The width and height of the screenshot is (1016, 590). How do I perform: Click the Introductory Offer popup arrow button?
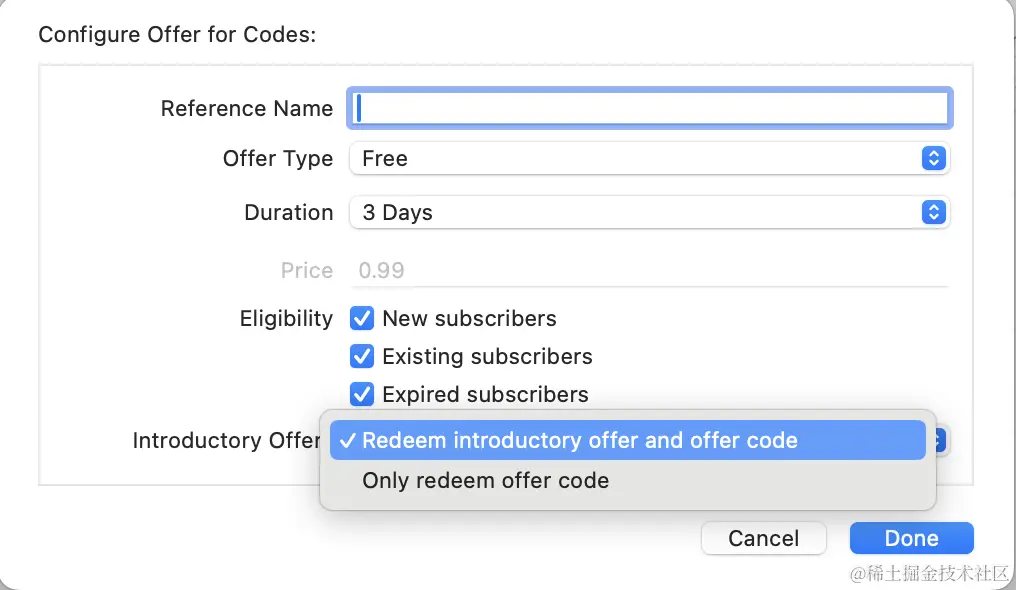point(942,440)
